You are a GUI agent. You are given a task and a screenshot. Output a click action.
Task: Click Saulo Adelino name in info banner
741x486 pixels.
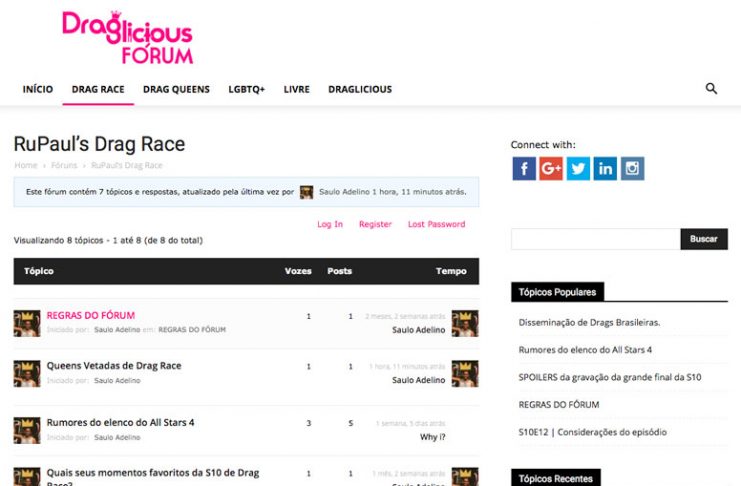tap(345, 192)
